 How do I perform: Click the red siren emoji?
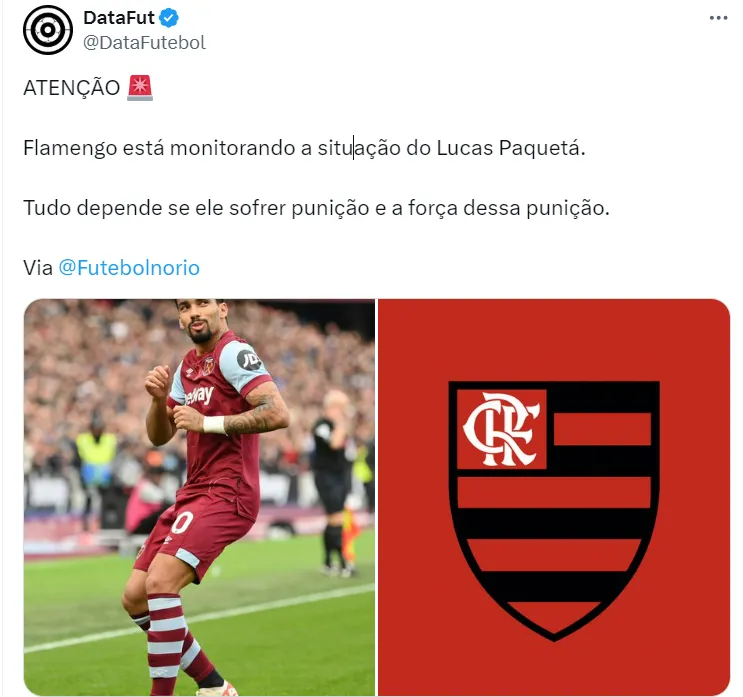pyautogui.click(x=140, y=88)
